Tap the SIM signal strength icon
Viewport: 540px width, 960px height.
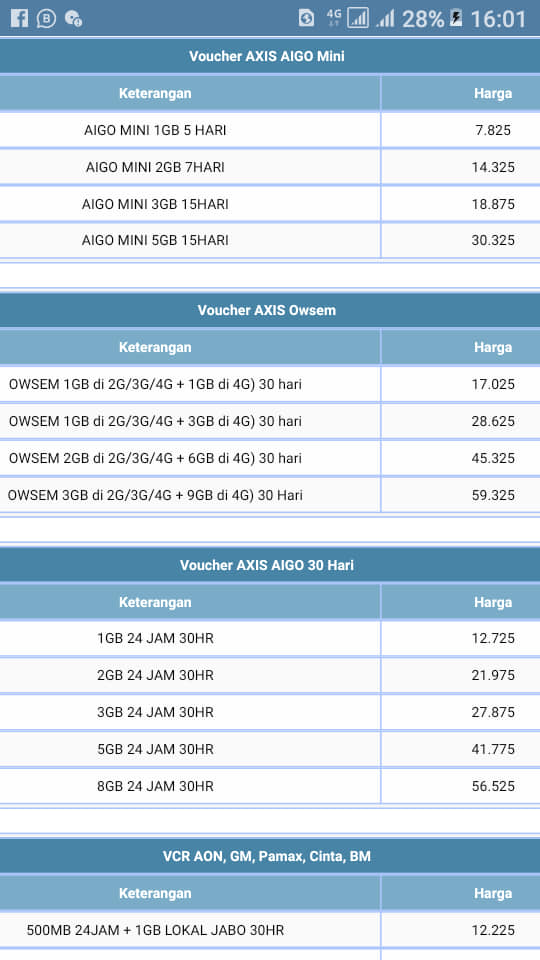click(x=358, y=18)
